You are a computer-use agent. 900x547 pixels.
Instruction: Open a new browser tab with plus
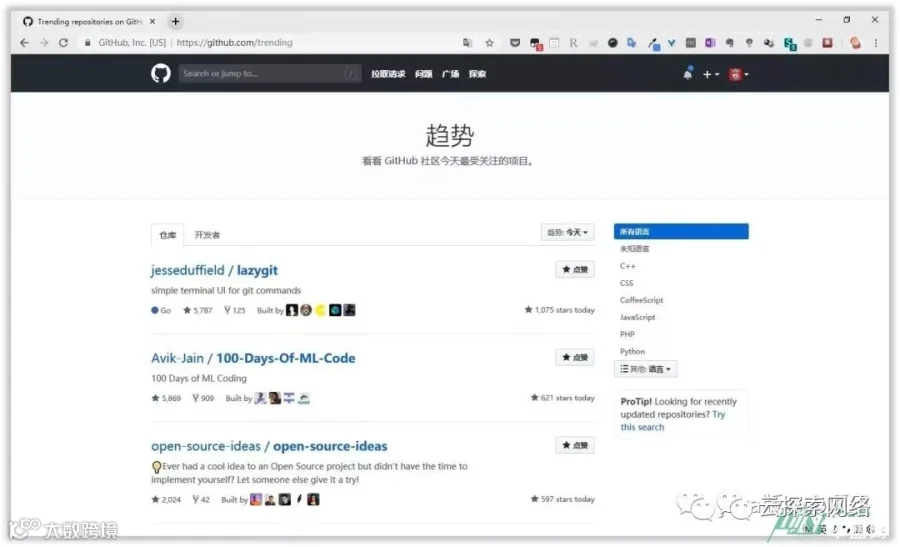(x=176, y=21)
